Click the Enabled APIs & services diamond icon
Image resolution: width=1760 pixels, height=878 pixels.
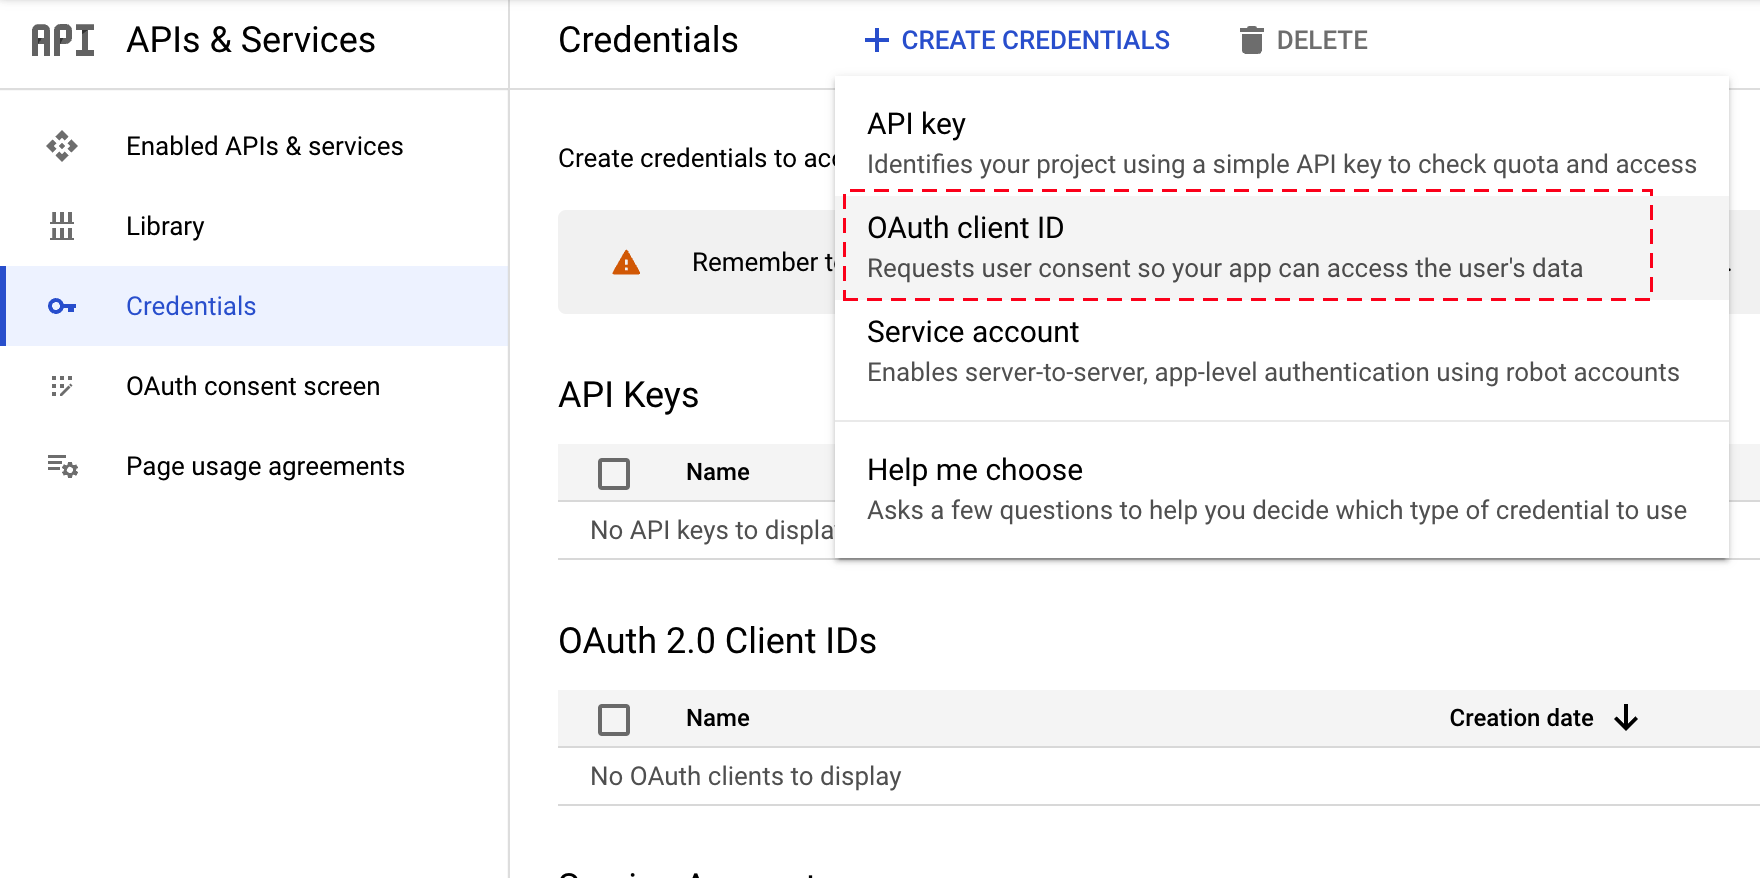tap(62, 146)
